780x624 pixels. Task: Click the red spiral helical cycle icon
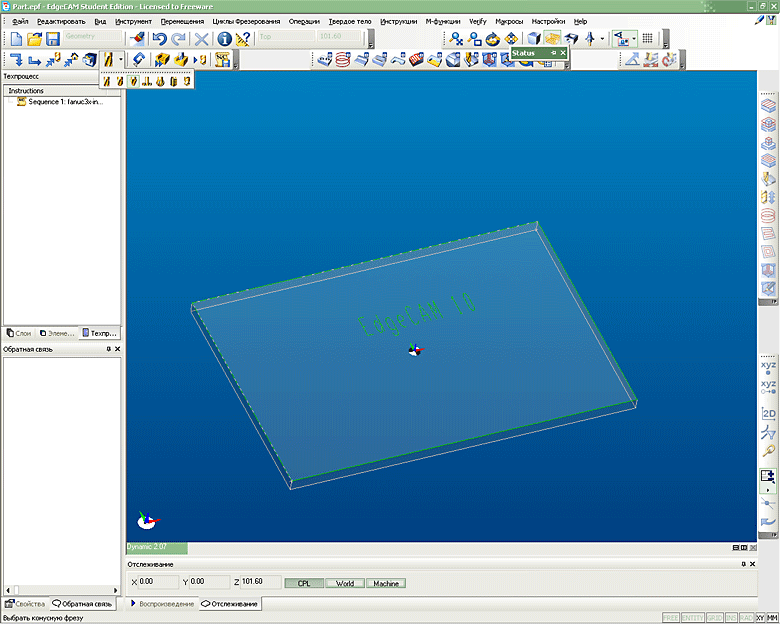(x=343, y=60)
